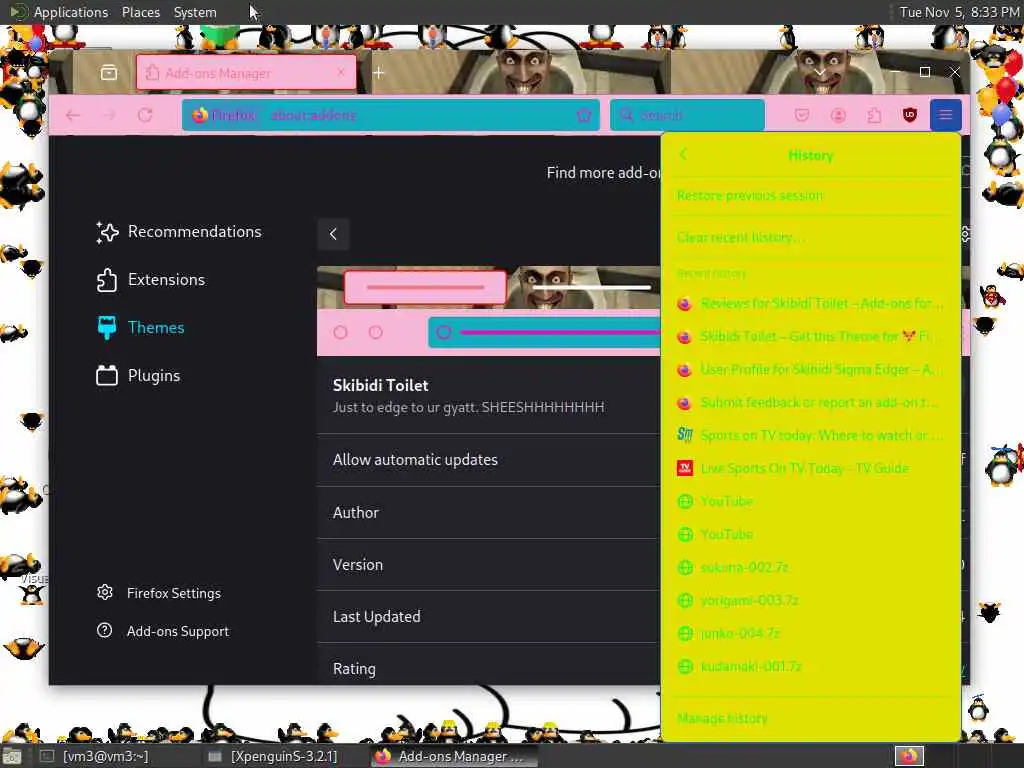Go back from the History panel
The image size is (1024, 768).
point(683,155)
